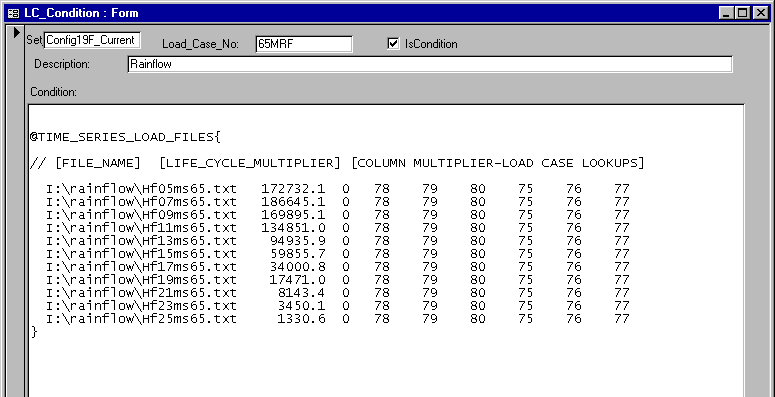Image resolution: width=775 pixels, height=397 pixels.
Task: Toggle the IsCondition checkbox
Action: click(393, 44)
